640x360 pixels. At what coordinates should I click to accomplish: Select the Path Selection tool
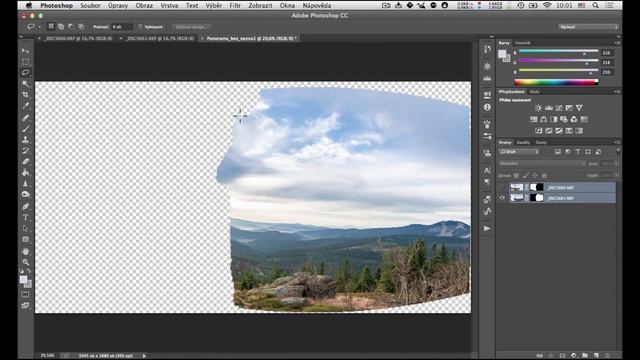pos(26,229)
